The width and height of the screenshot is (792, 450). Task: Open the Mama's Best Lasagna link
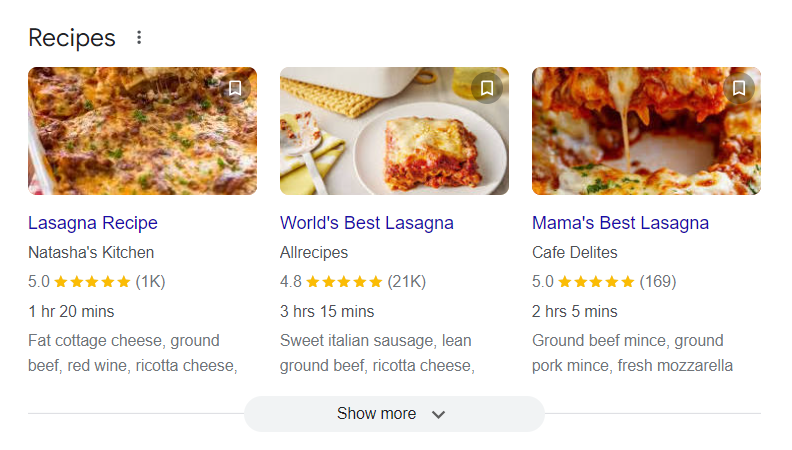tap(620, 223)
